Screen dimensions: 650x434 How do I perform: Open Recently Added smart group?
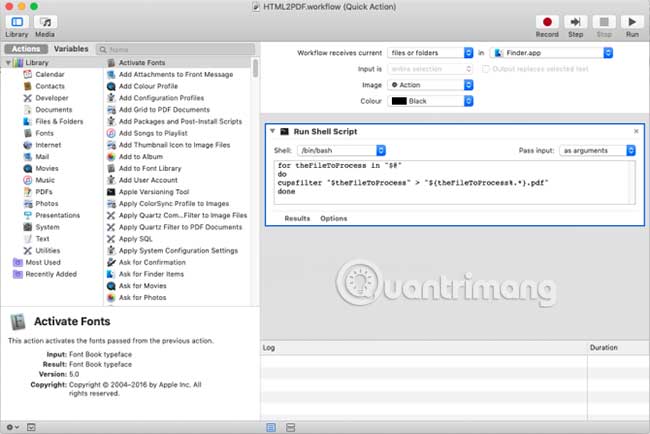(51, 274)
